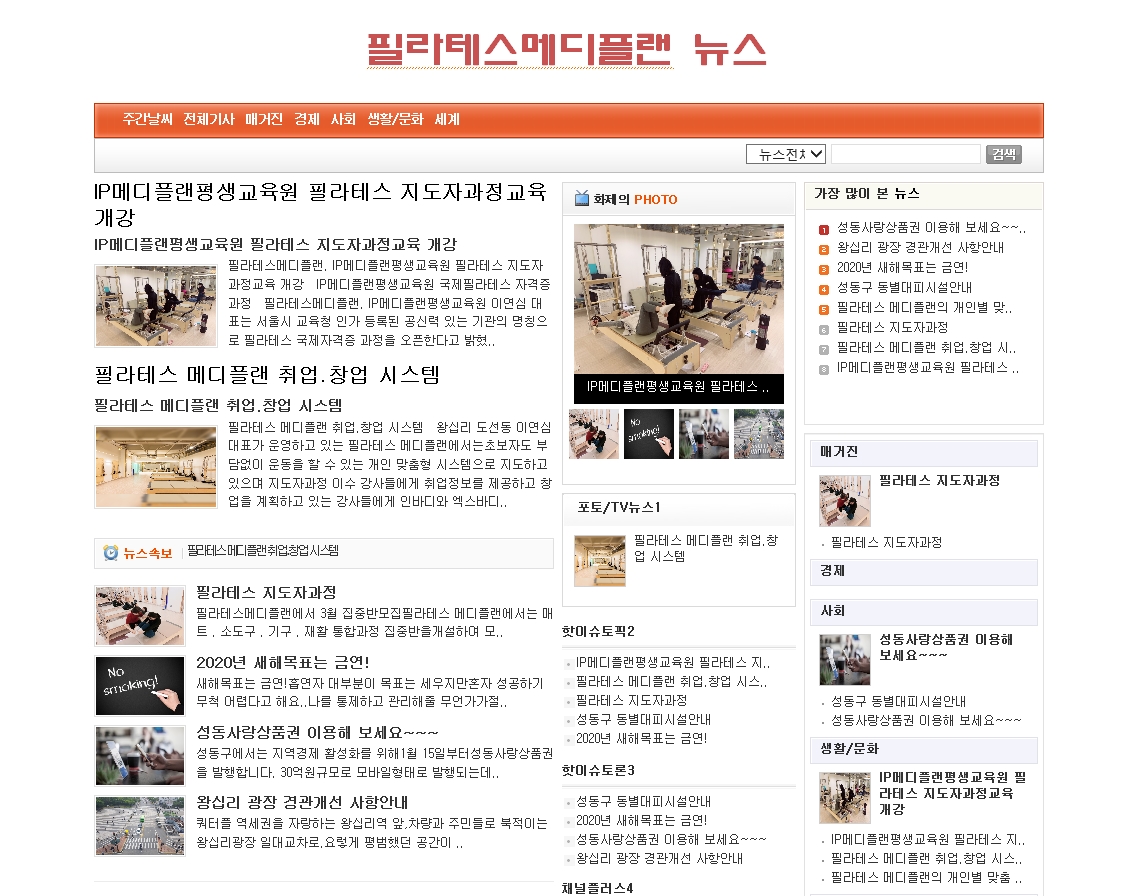Click the number 1 rank badge icon
The image size is (1126, 896).
pos(824,229)
